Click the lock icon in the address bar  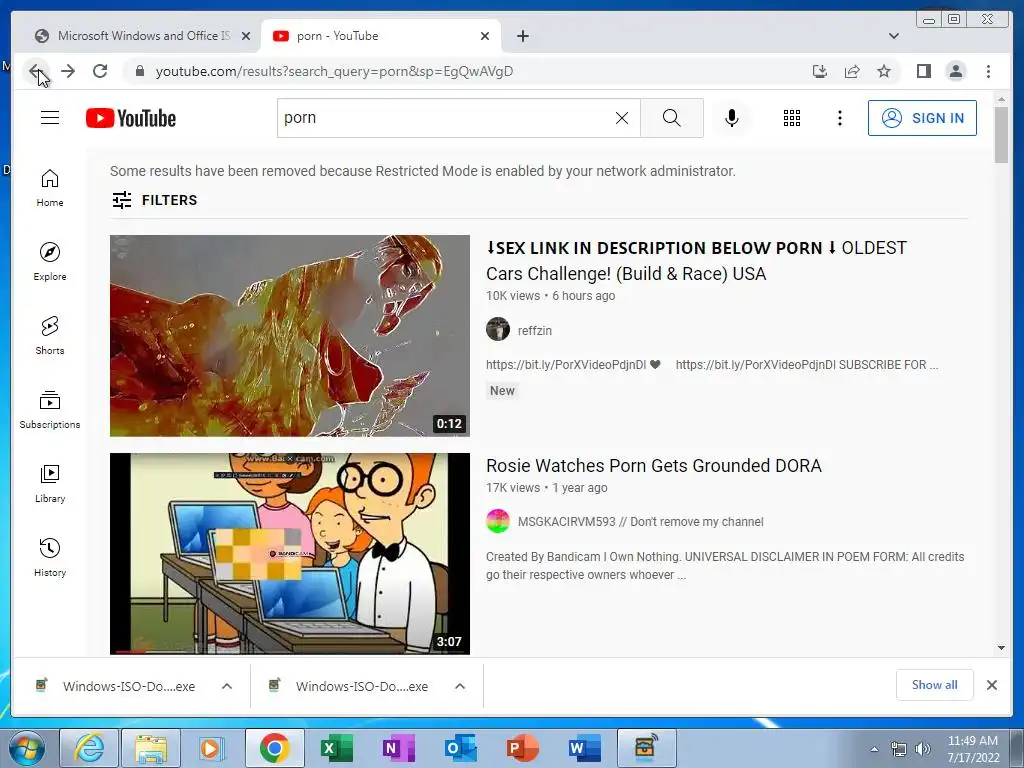coord(139,71)
